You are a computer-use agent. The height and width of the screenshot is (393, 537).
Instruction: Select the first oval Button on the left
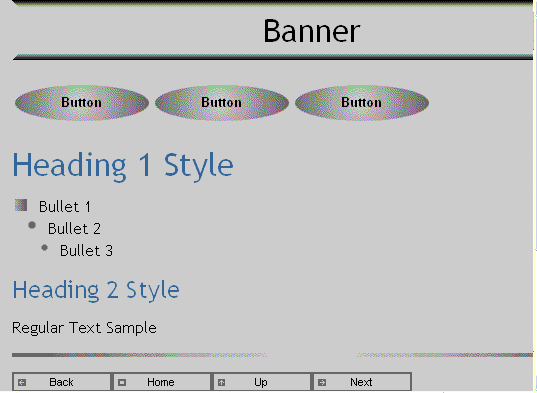tap(82, 103)
